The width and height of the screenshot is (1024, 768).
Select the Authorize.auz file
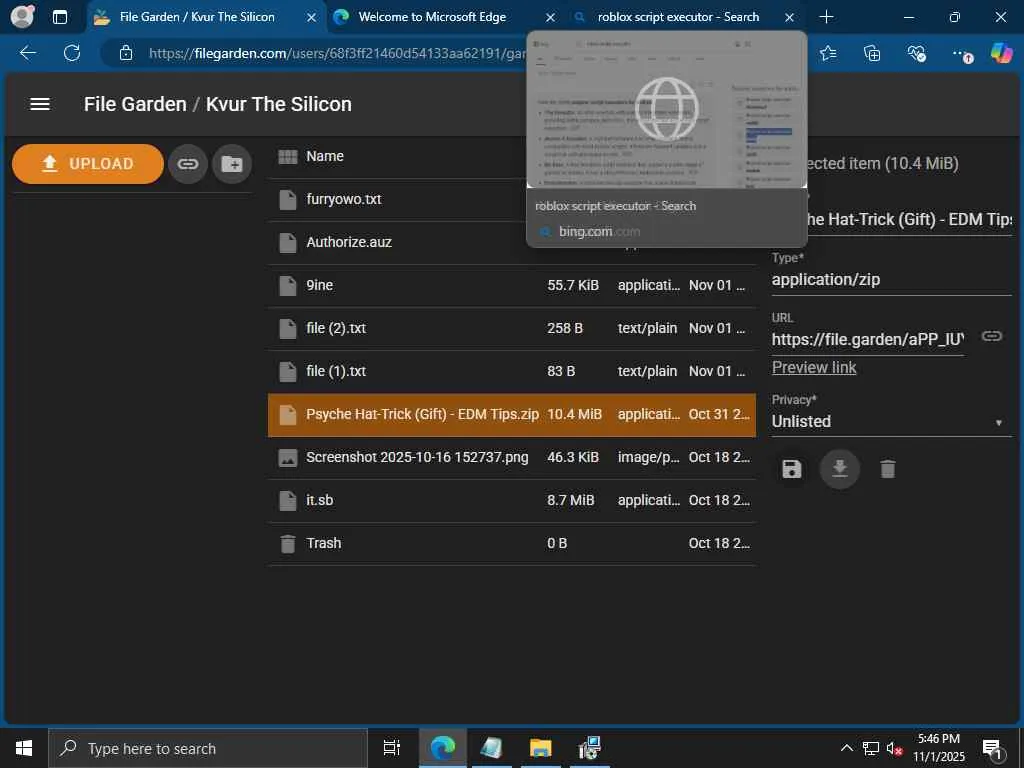[511, 242]
